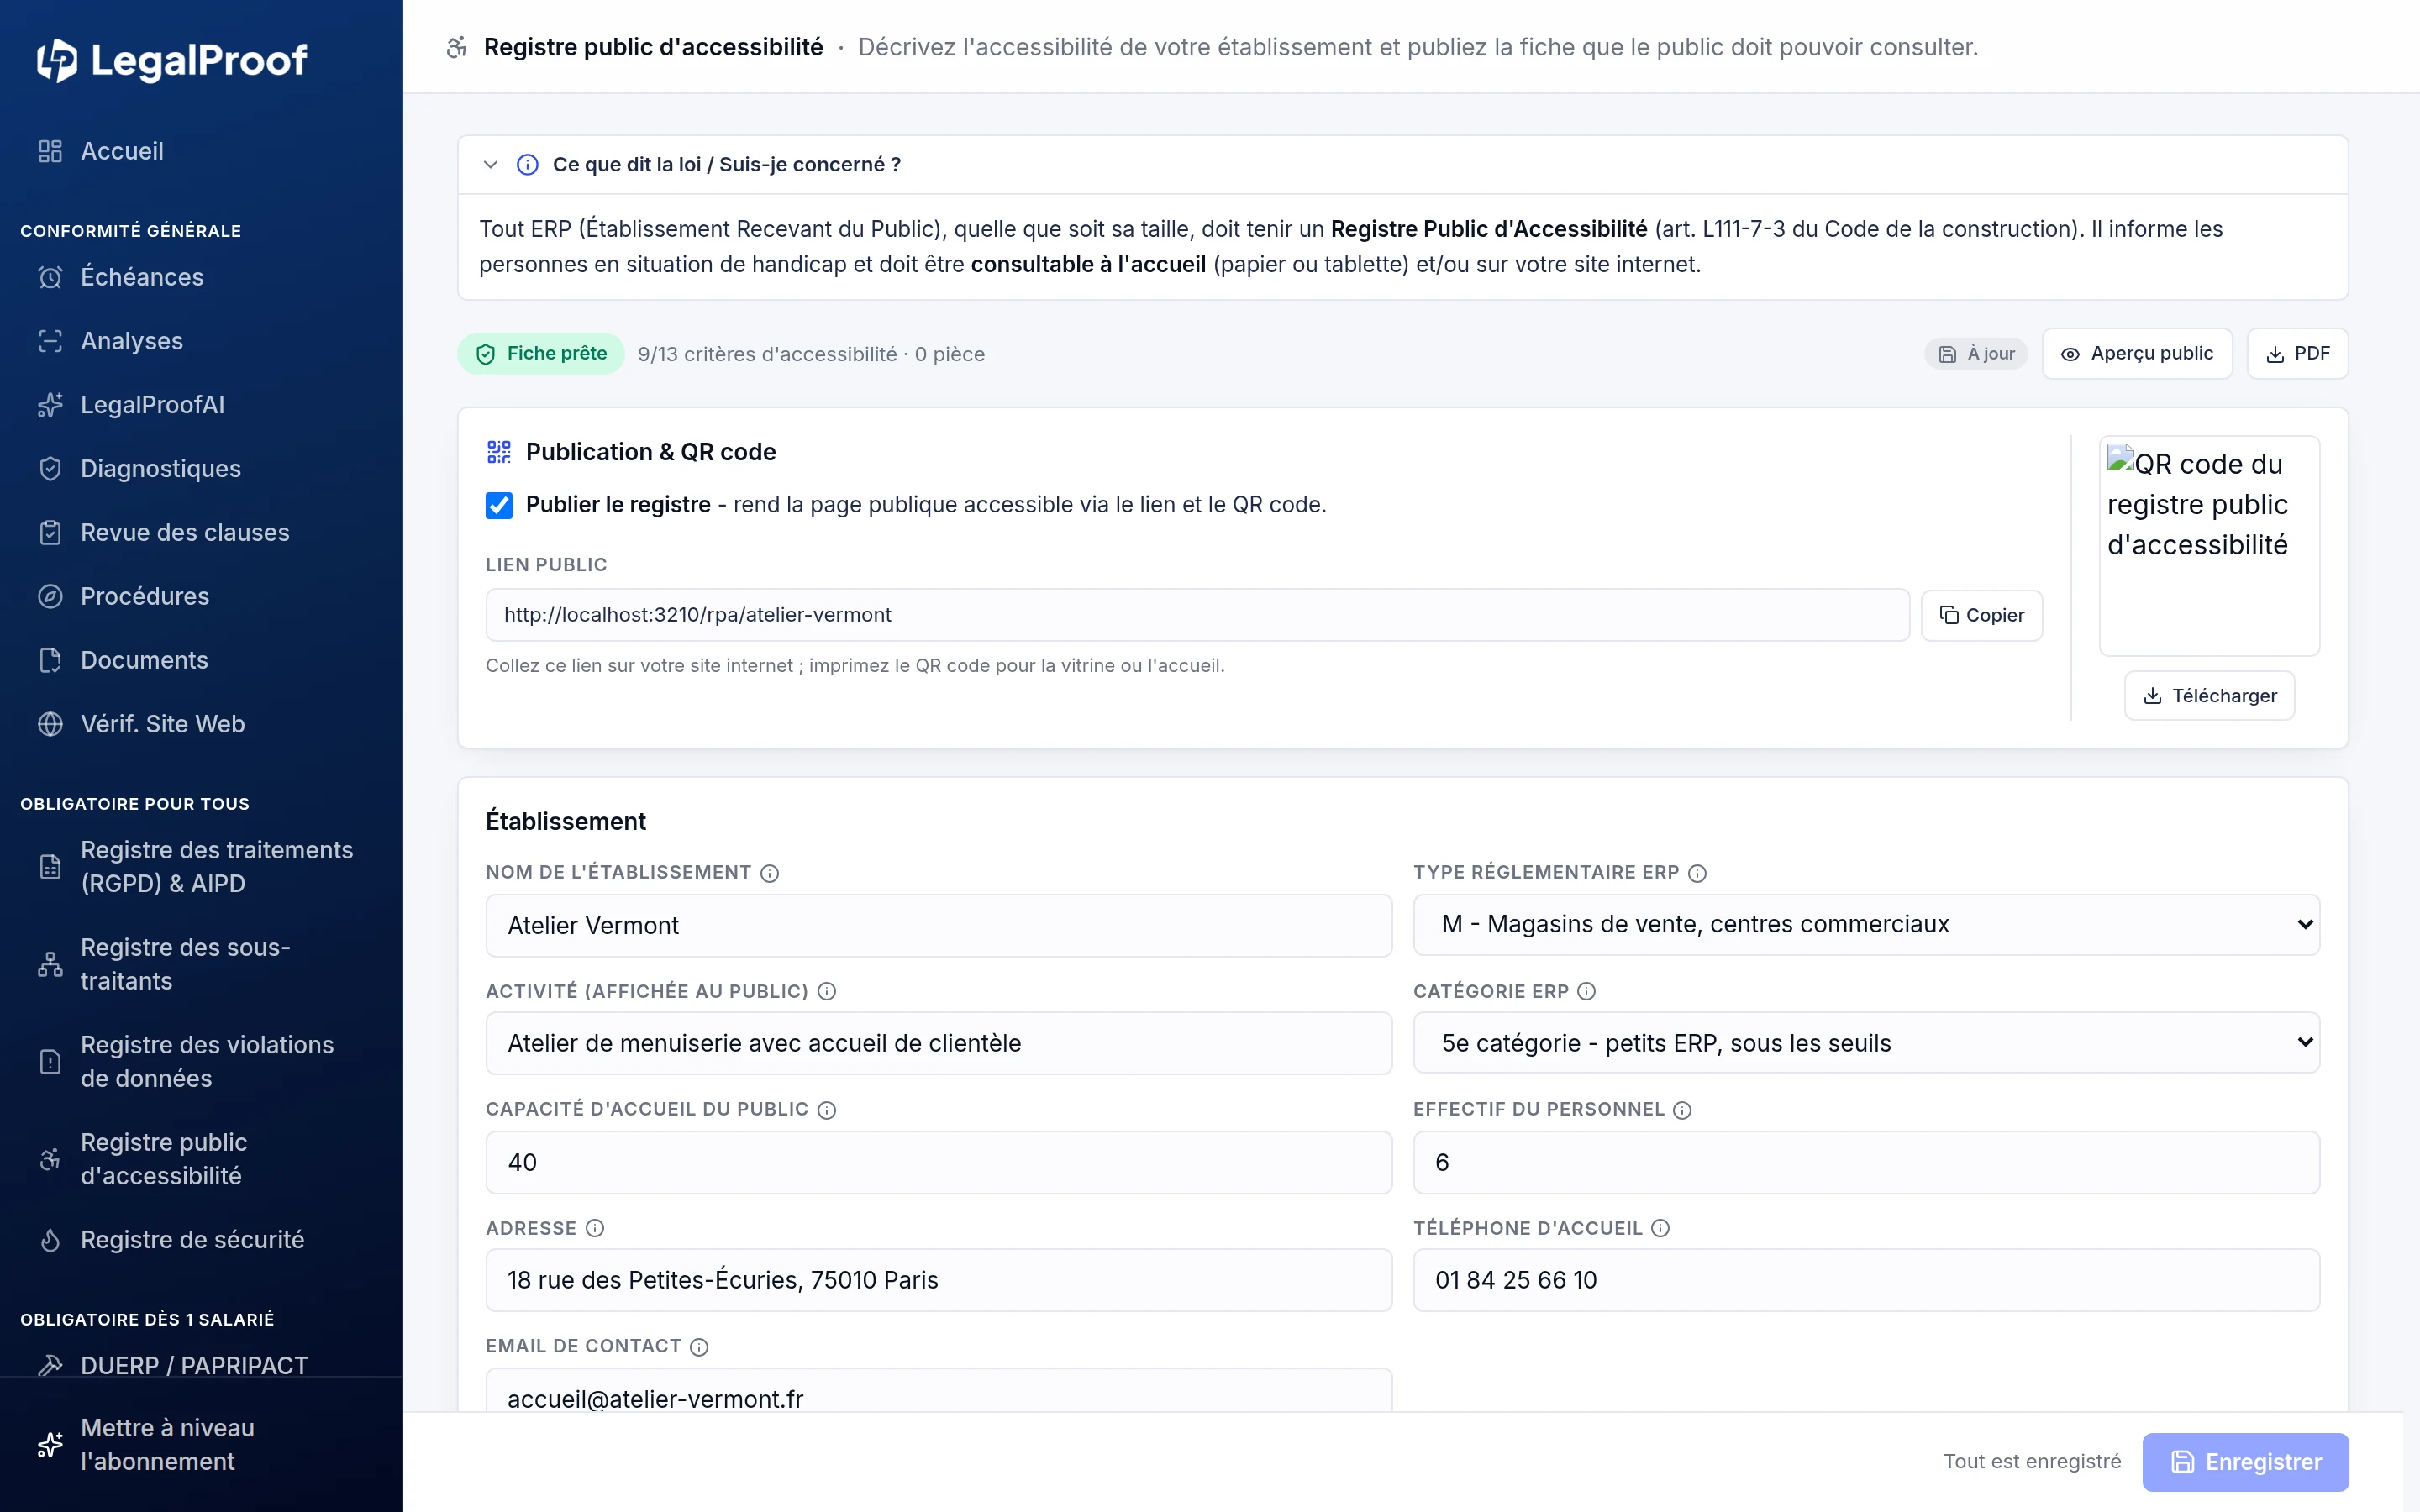Click the info icon beside Capacité d'accueil du public
Image resolution: width=2420 pixels, height=1512 pixels.
point(826,1110)
